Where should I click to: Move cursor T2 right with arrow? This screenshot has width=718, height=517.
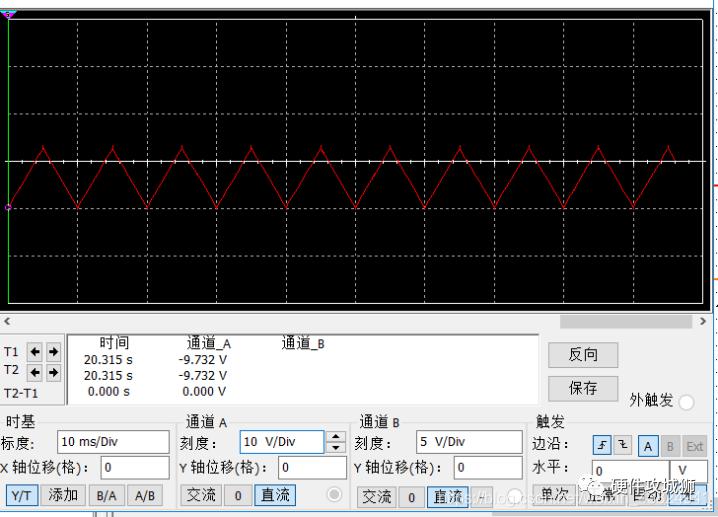pyautogui.click(x=53, y=372)
